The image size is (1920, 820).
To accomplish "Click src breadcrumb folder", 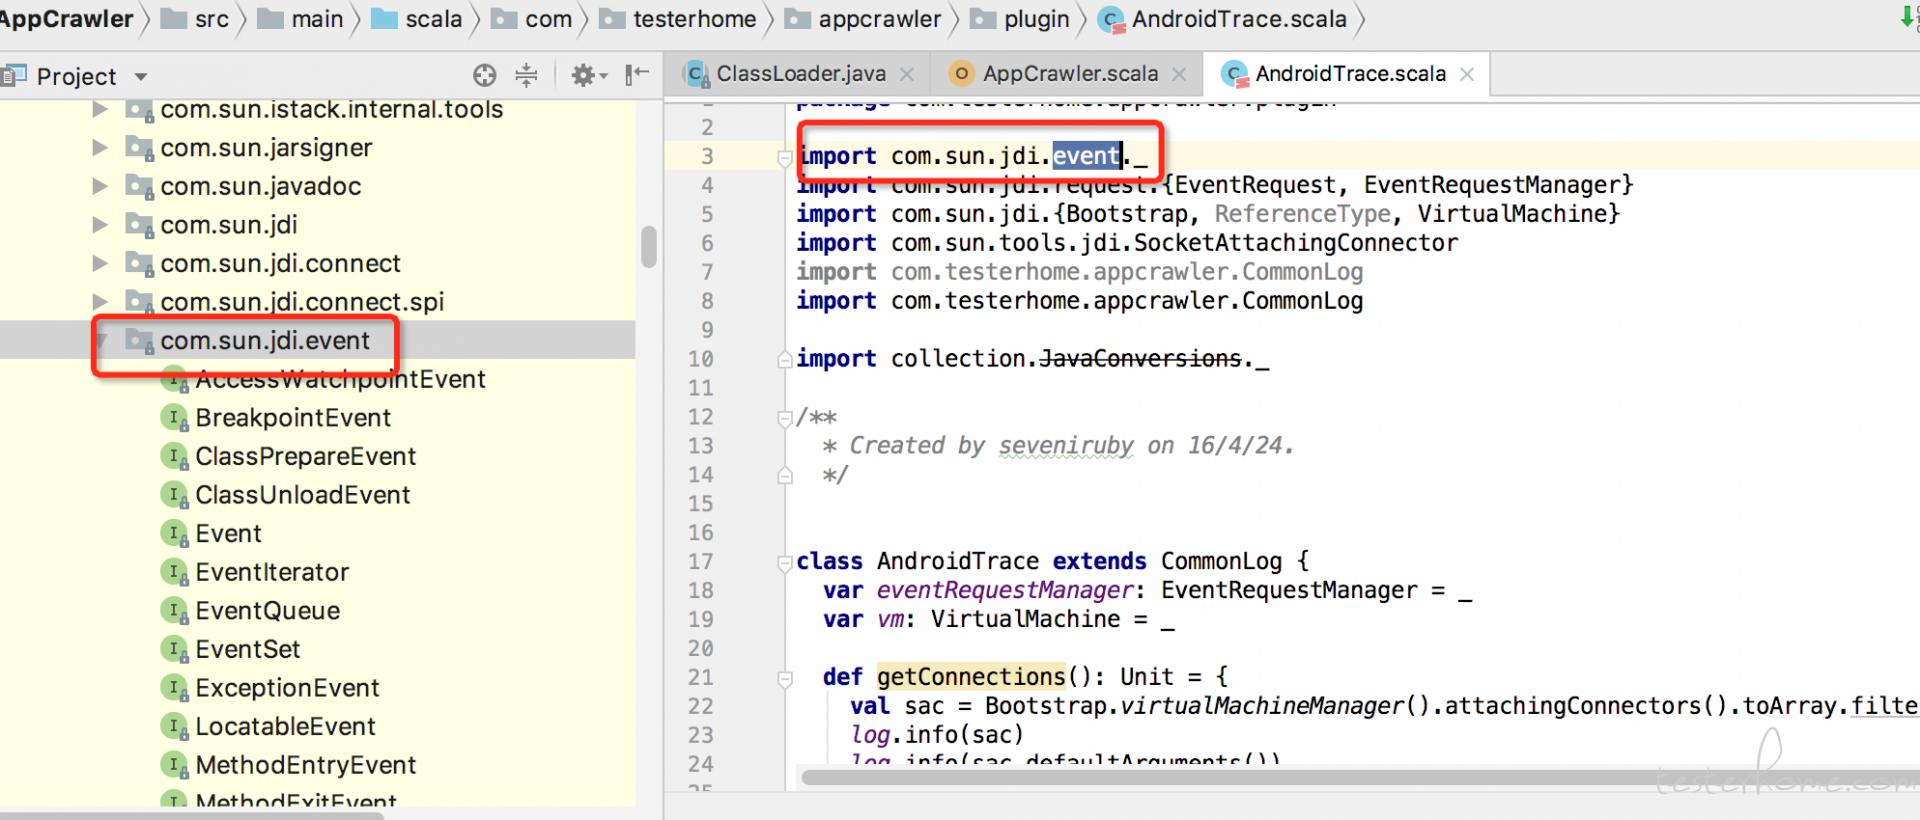I will point(196,19).
